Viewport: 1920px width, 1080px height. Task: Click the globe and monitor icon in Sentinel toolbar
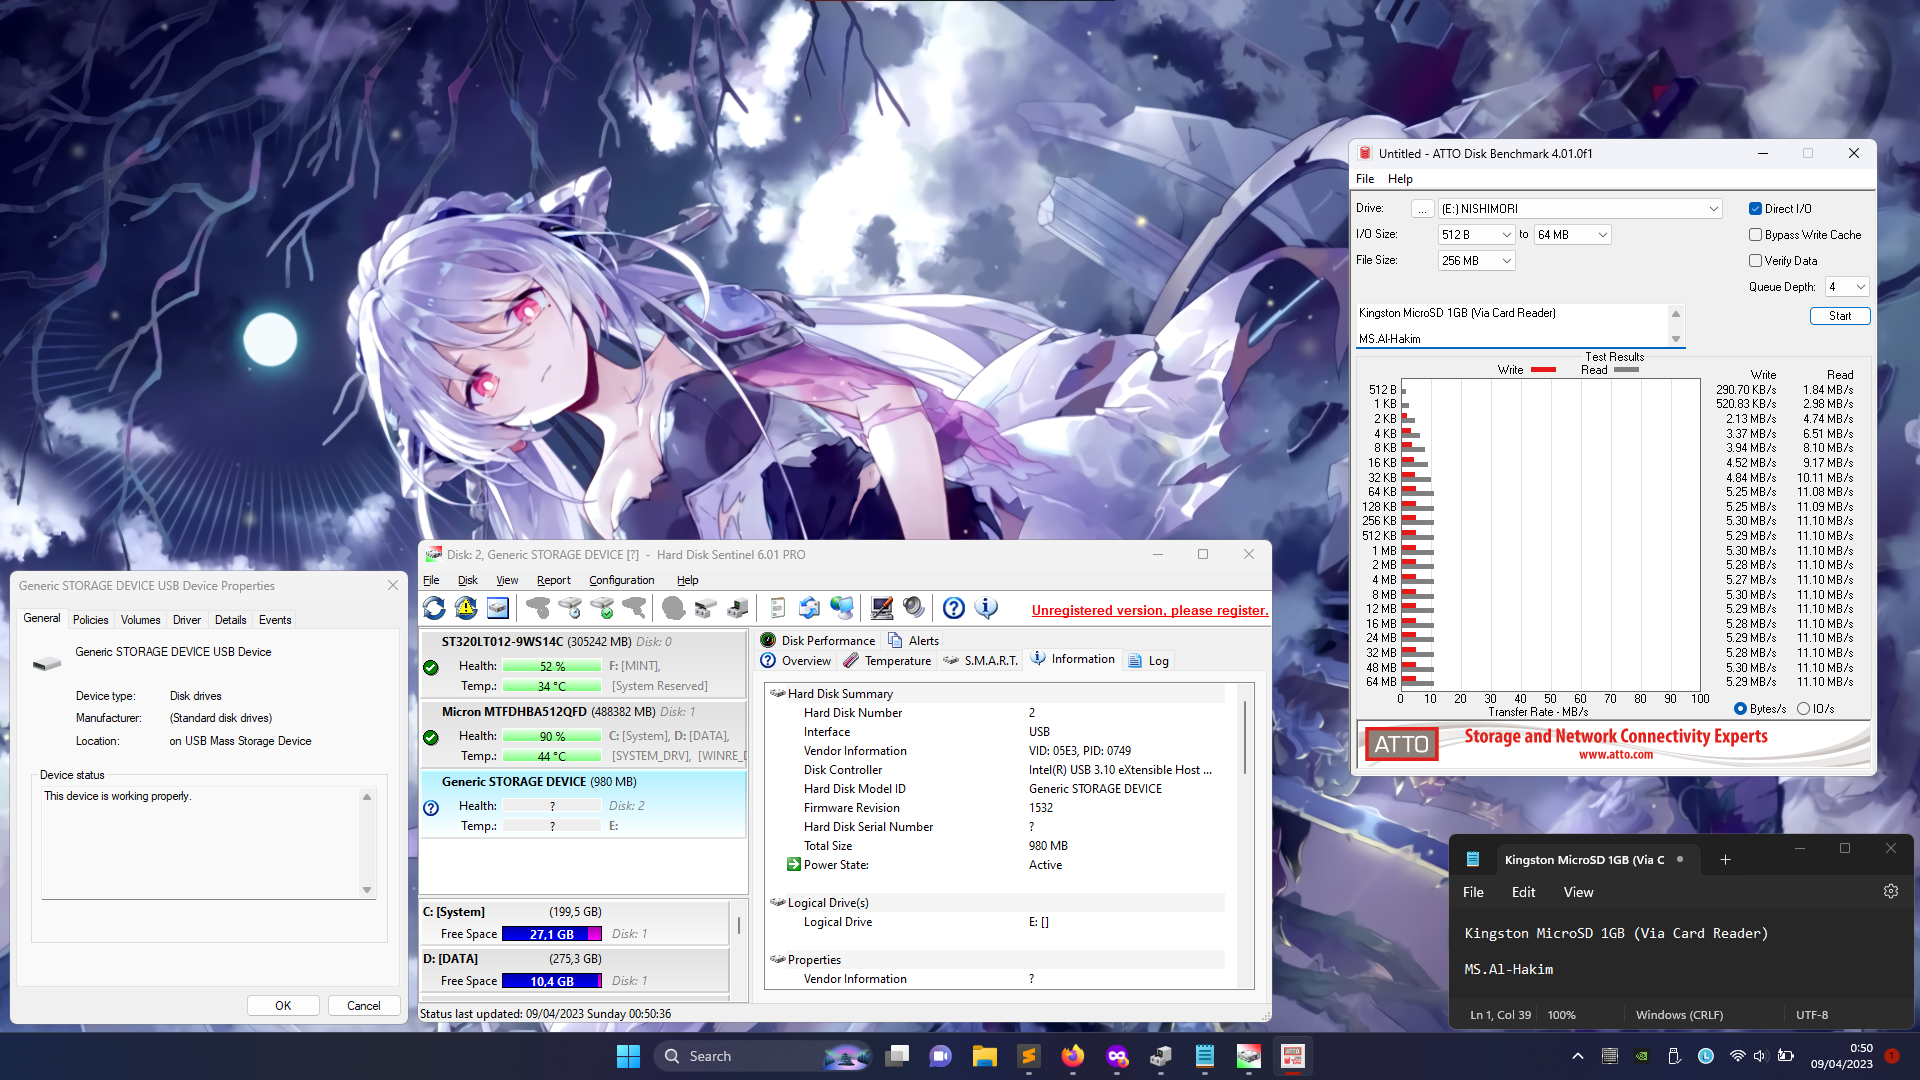coord(842,607)
